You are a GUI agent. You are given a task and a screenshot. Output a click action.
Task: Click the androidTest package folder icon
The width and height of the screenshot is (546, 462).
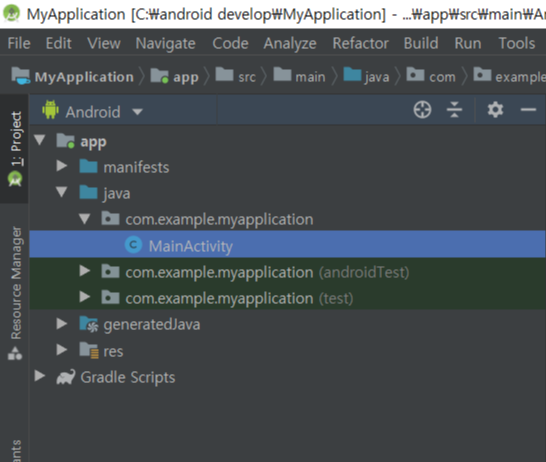tap(110, 271)
